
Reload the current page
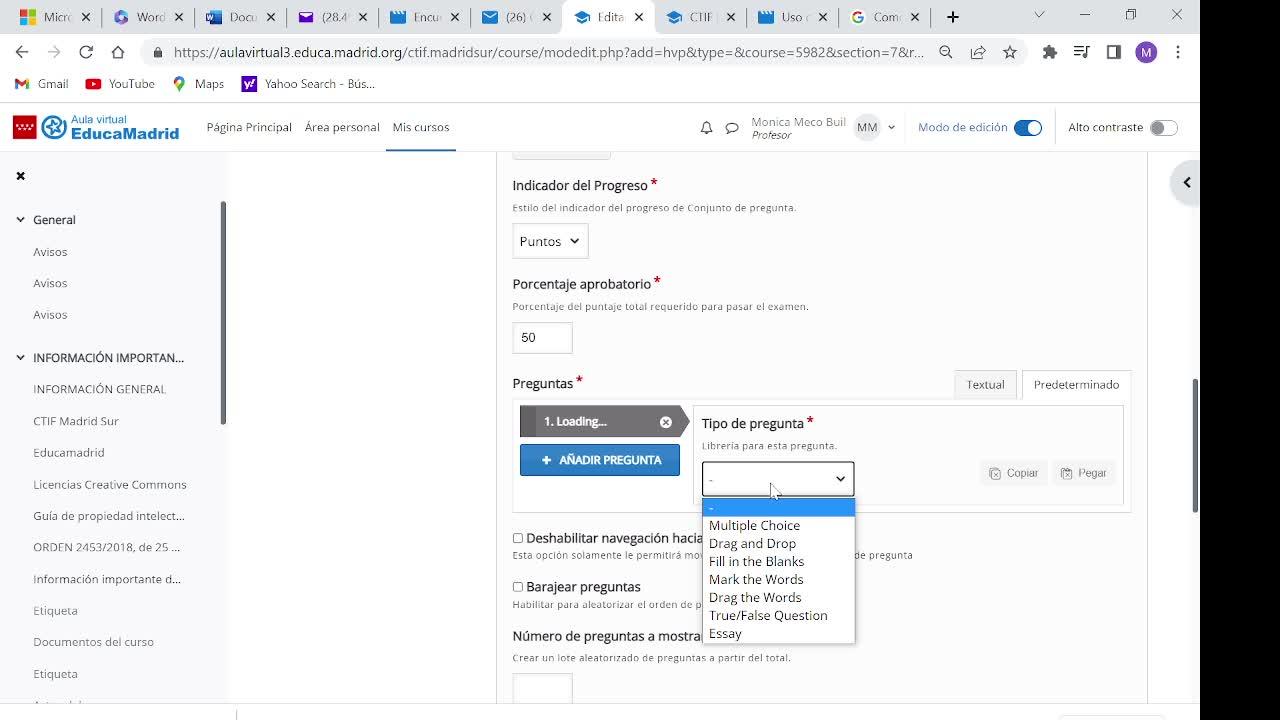(x=86, y=52)
